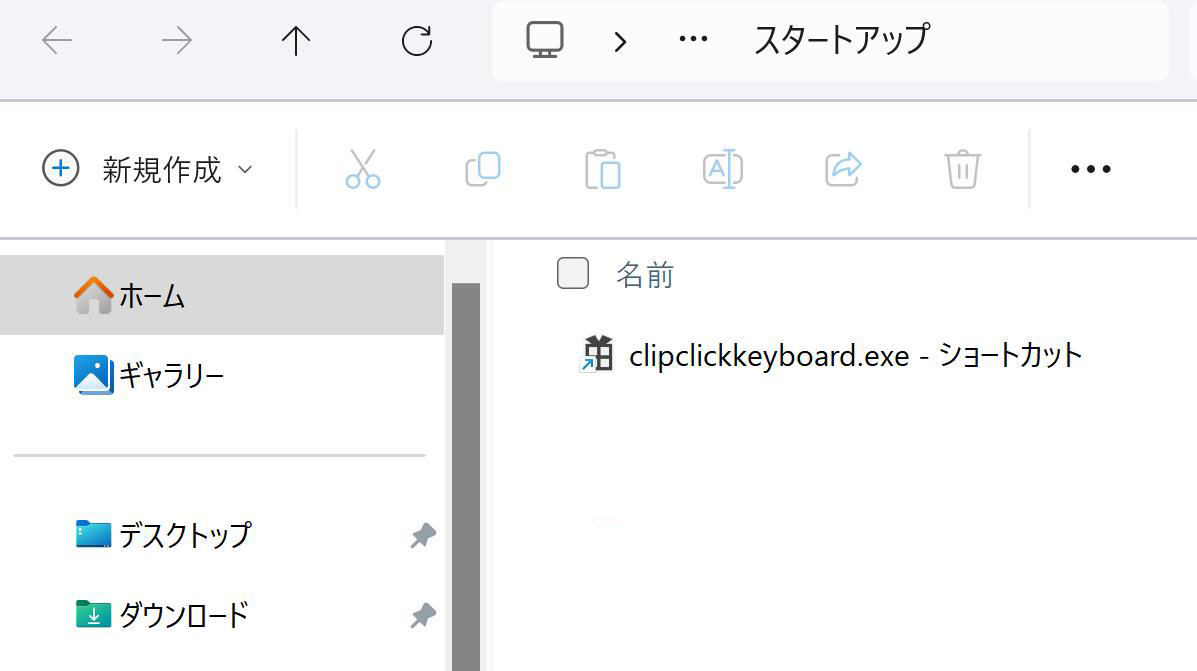The height and width of the screenshot is (671, 1197).
Task: Click the Delete trash can icon
Action: (962, 169)
